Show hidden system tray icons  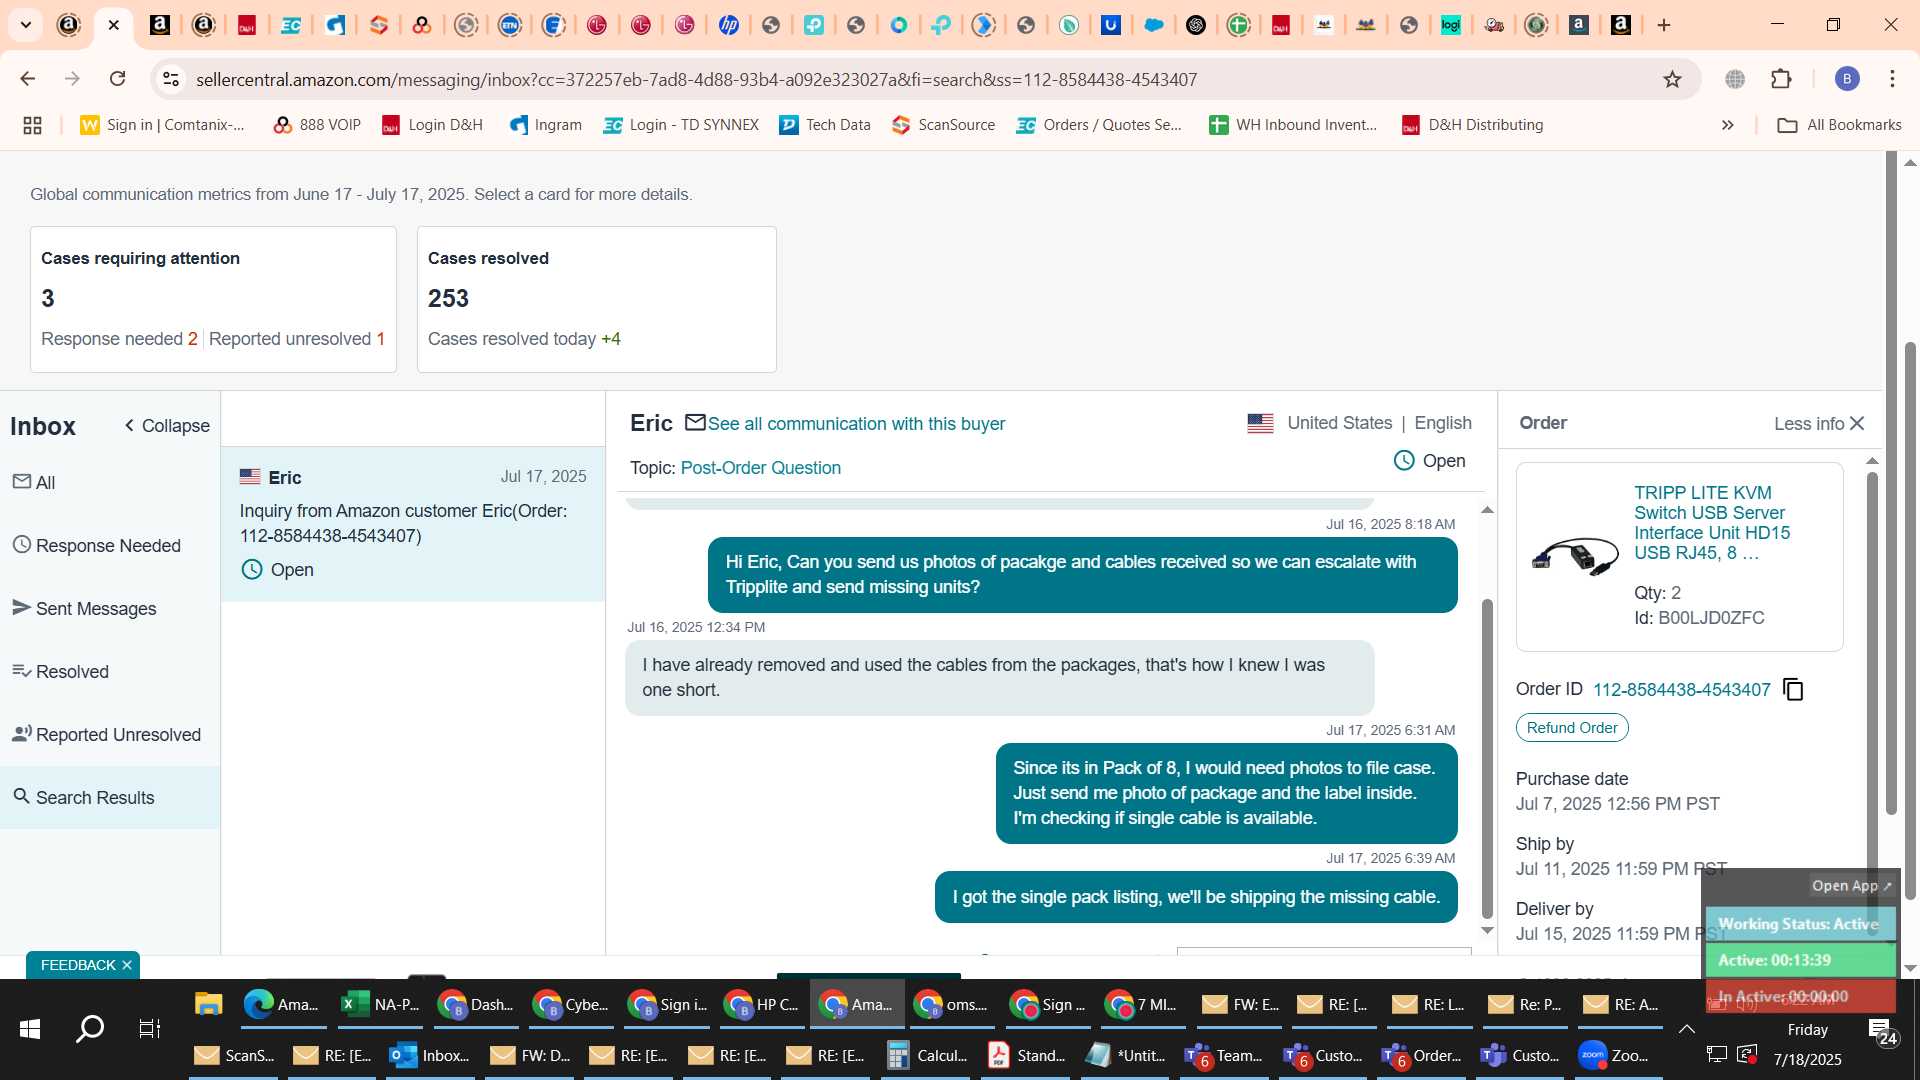click(x=1686, y=1029)
